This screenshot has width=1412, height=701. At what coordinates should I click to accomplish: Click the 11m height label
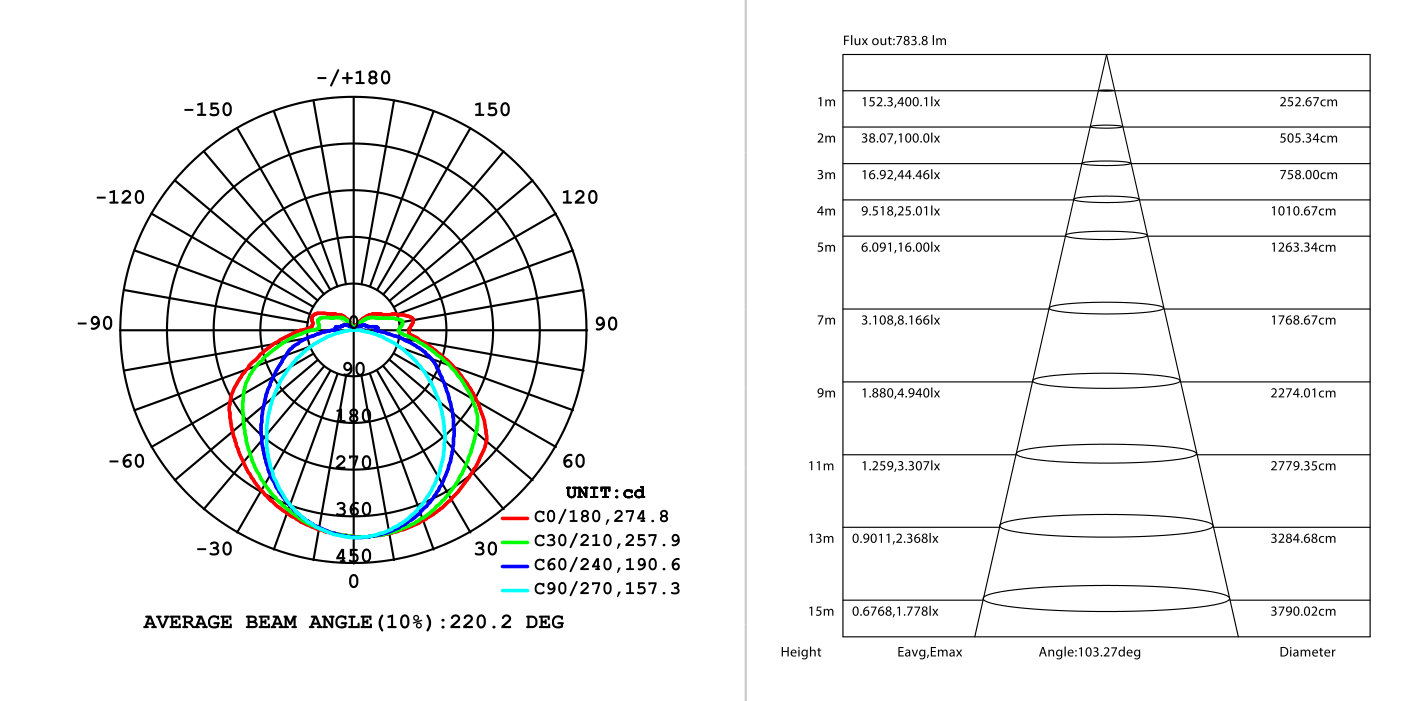tap(822, 467)
